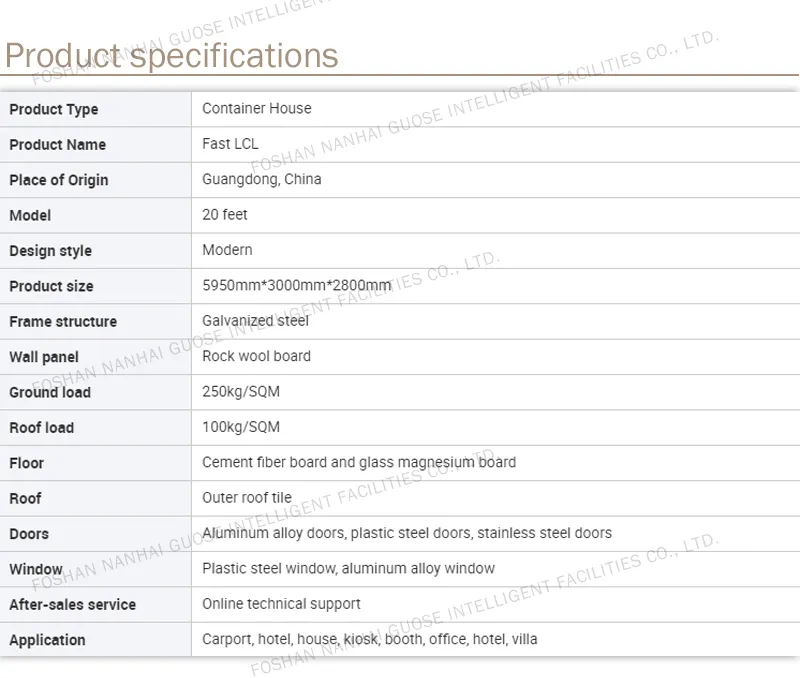This screenshot has height=678, width=800.
Task: Select the Guangdong, China value
Action: 262,179
